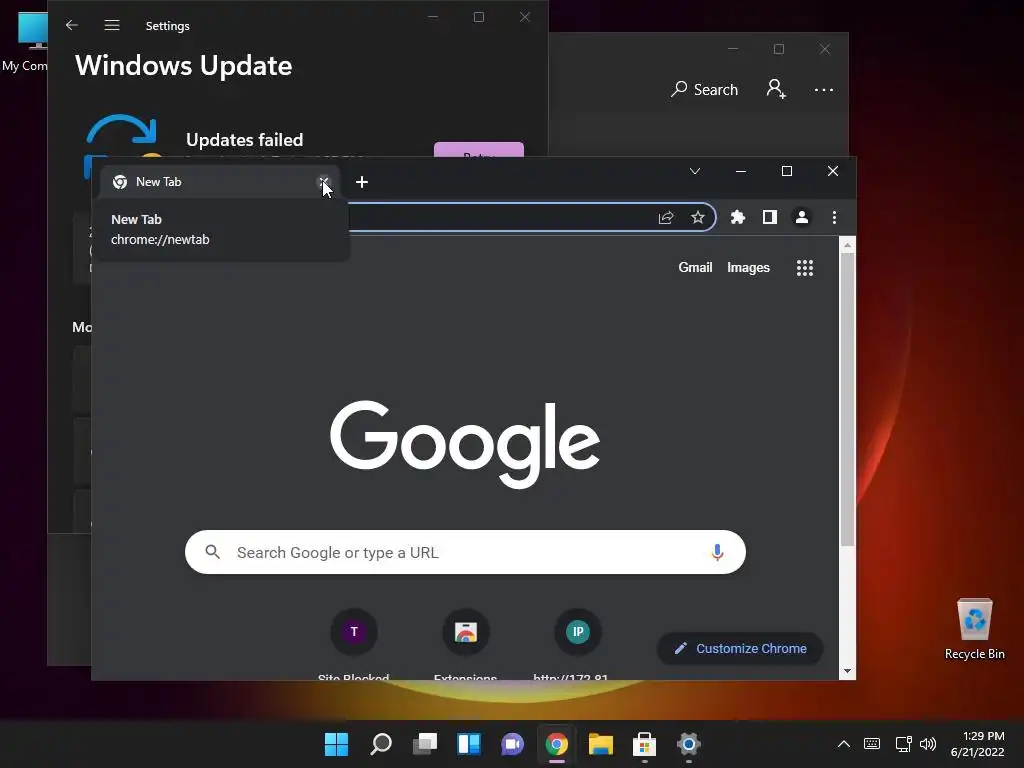Open the Gmail link
The width and height of the screenshot is (1024, 768).
tap(695, 268)
